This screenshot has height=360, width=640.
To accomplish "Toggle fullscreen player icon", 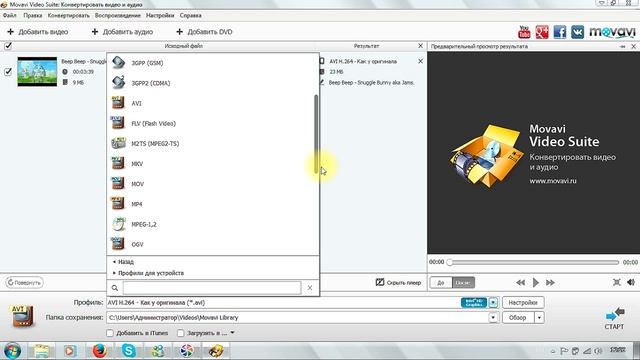I will [x=617, y=282].
